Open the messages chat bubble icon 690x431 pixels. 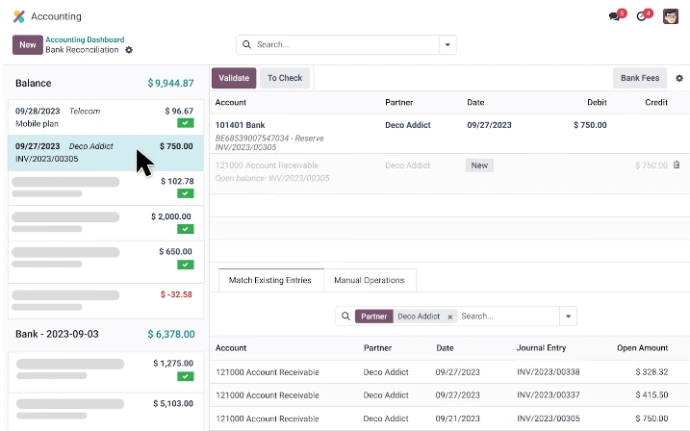[x=614, y=17]
